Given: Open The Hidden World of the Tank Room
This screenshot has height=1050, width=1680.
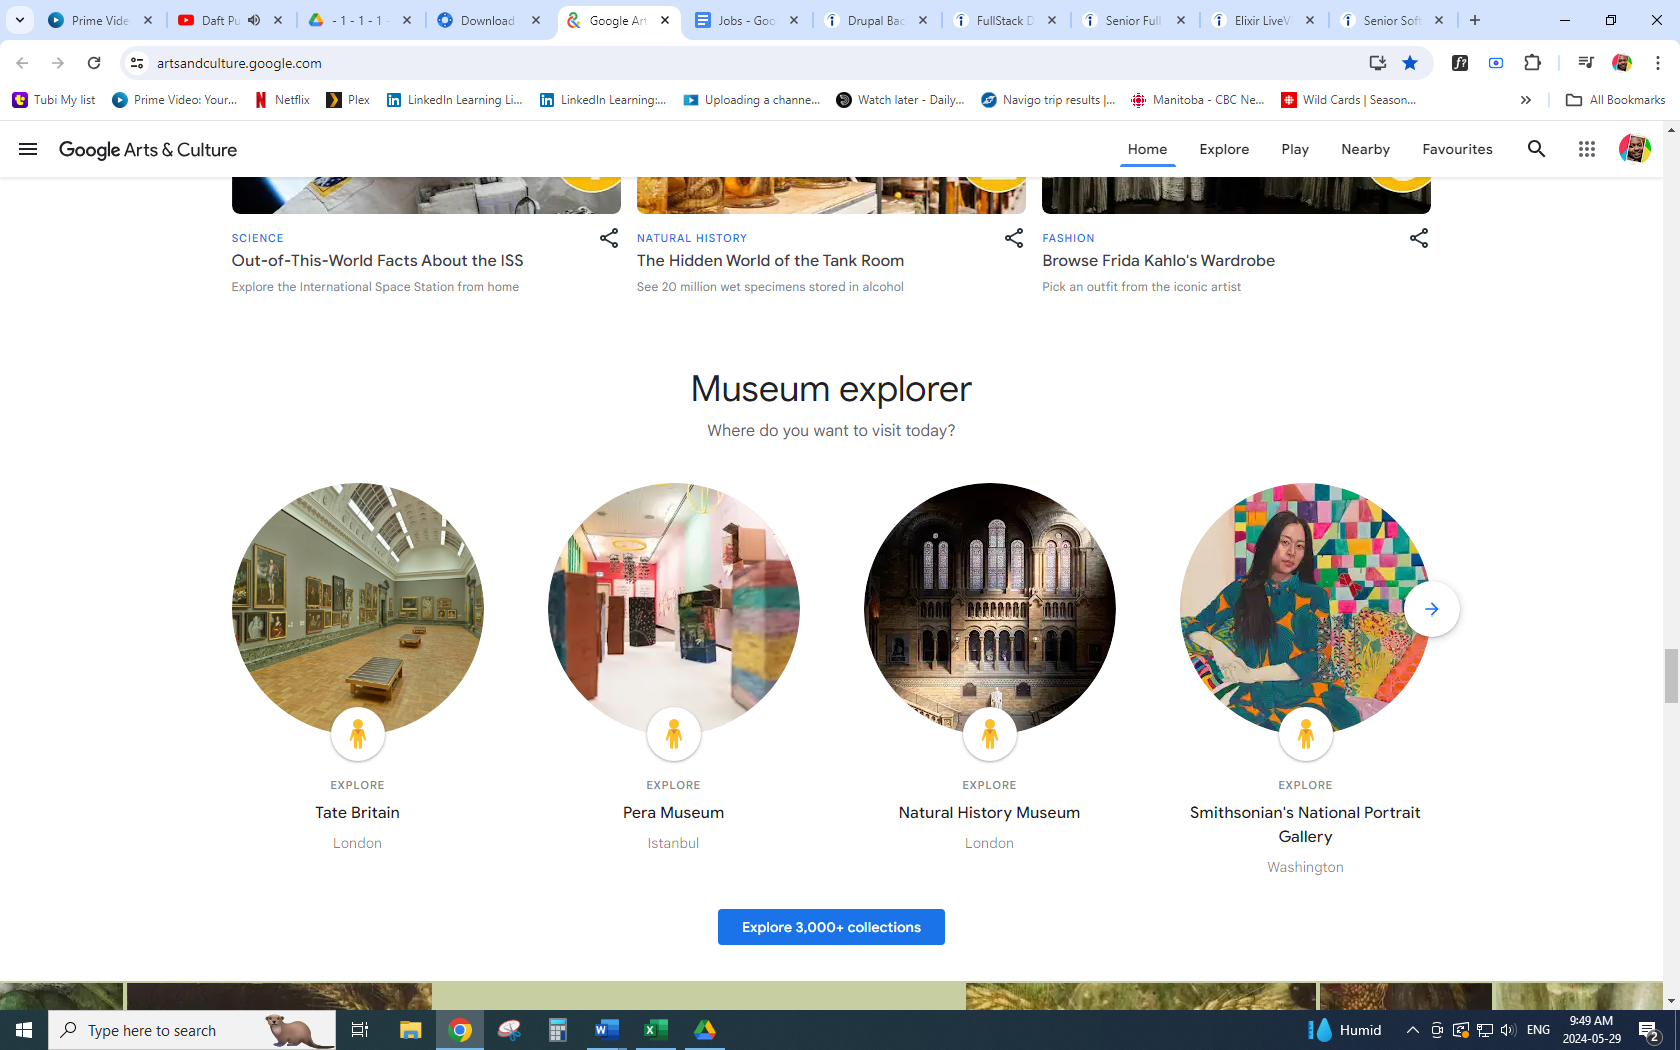Looking at the screenshot, I should pos(770,261).
